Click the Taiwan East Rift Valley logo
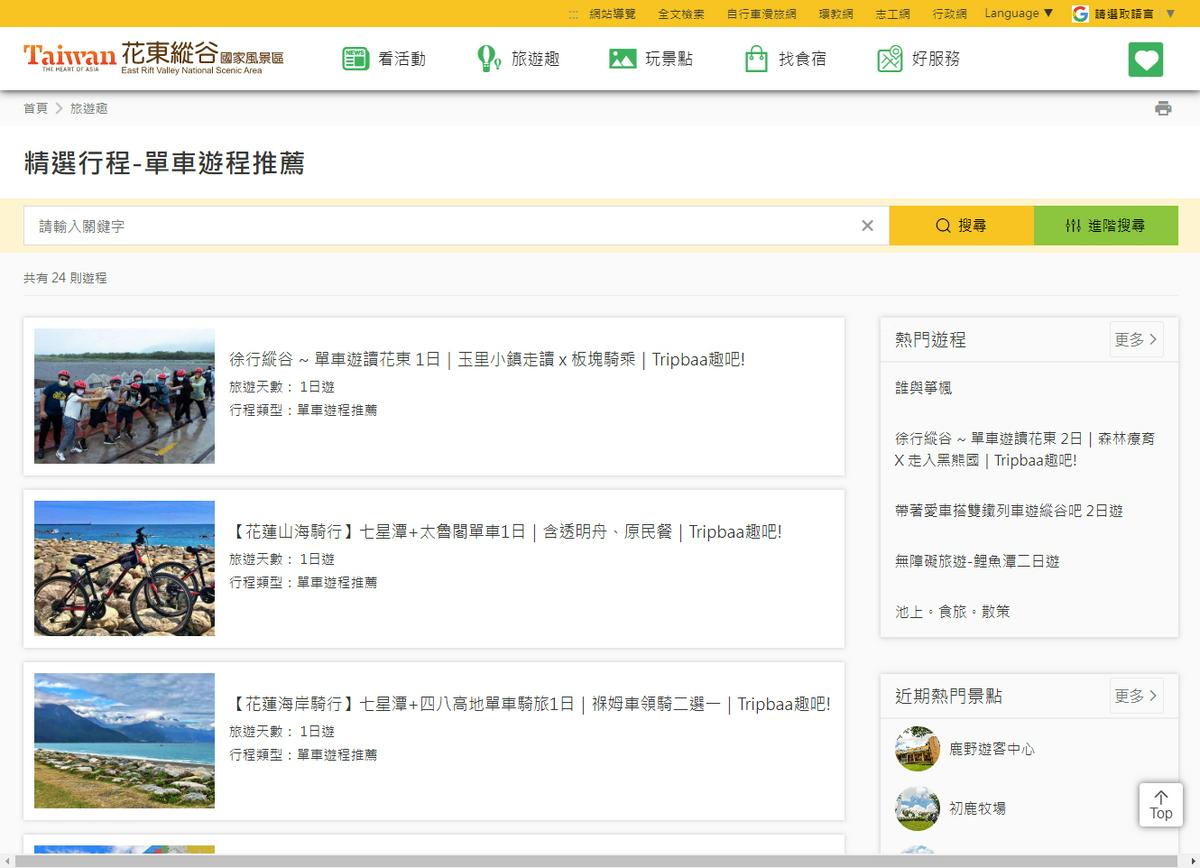The image size is (1200, 868). 154,58
